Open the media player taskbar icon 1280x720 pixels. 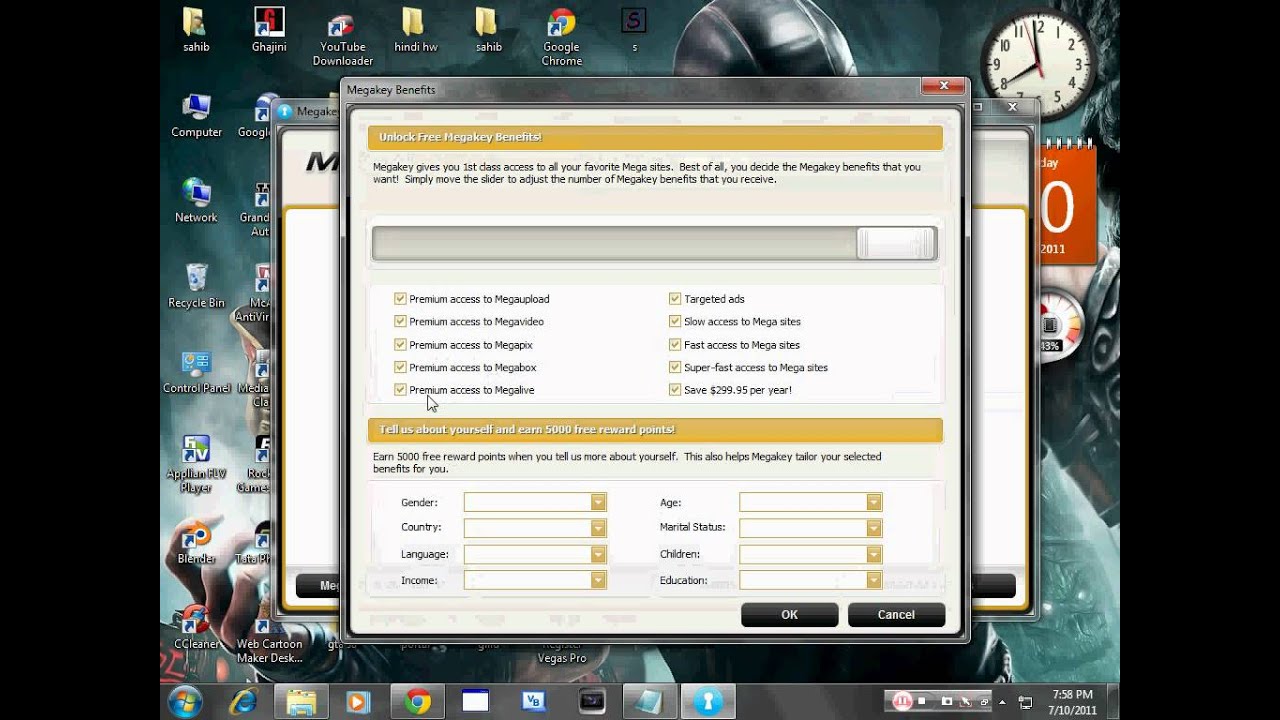pyautogui.click(x=358, y=702)
